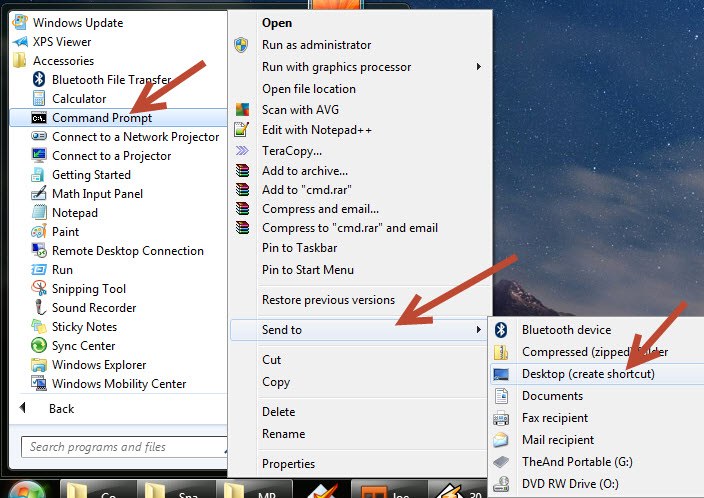
Task: Choose Pin to Start Menu
Action: pos(308,270)
